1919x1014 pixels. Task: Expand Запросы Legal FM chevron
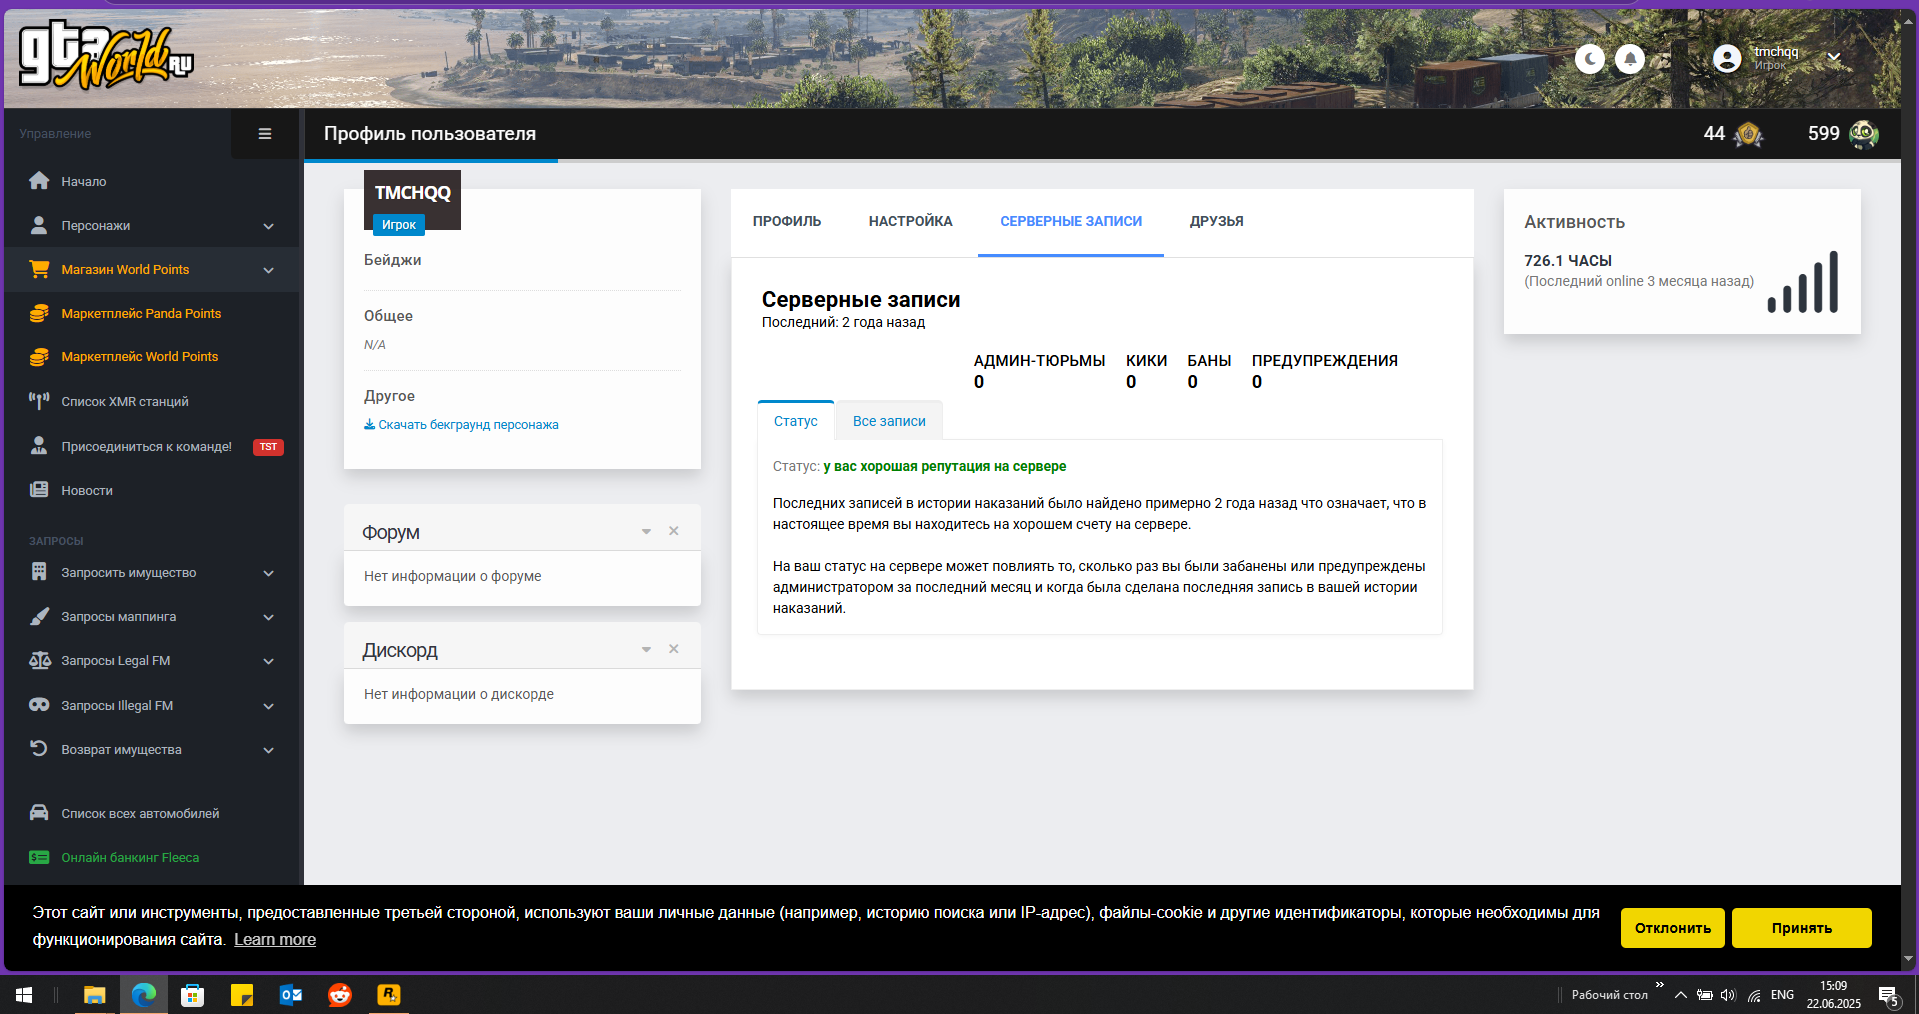pyautogui.click(x=268, y=661)
